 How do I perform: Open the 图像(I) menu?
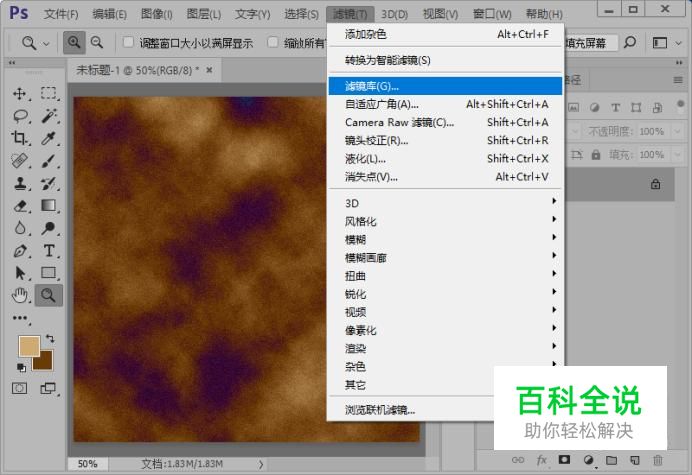(156, 14)
